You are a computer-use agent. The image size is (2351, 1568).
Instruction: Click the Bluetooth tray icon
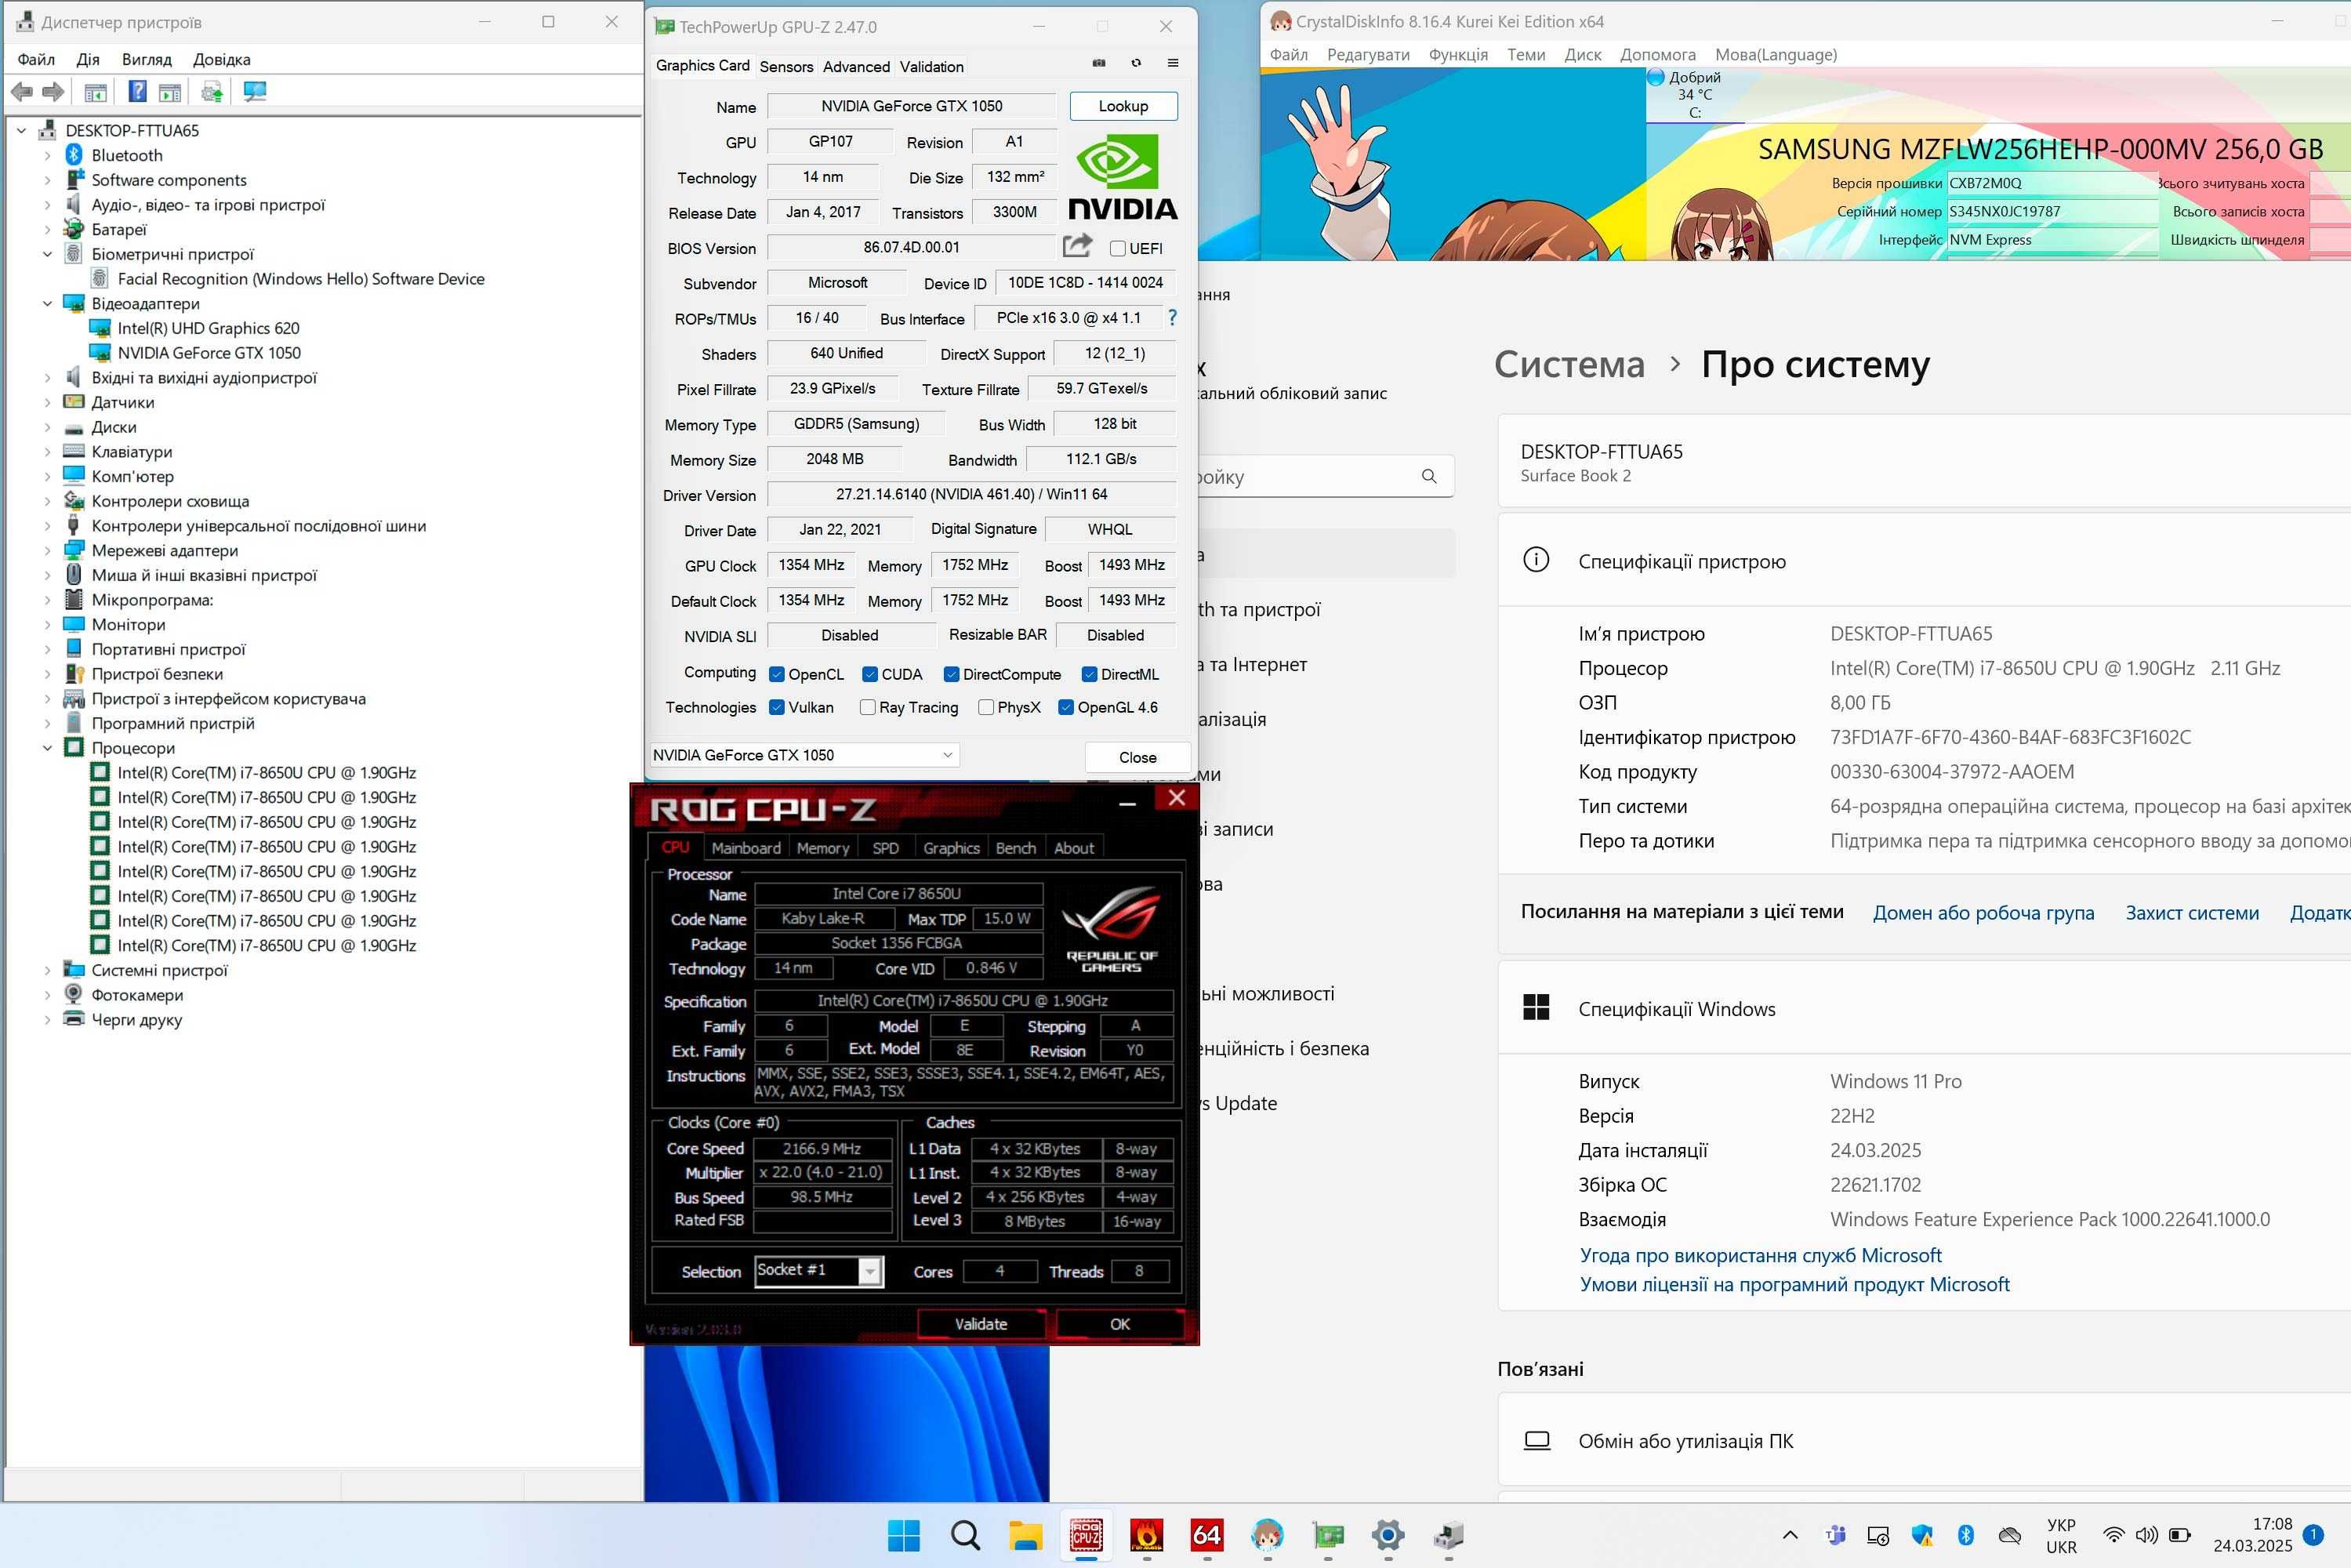click(1965, 1535)
